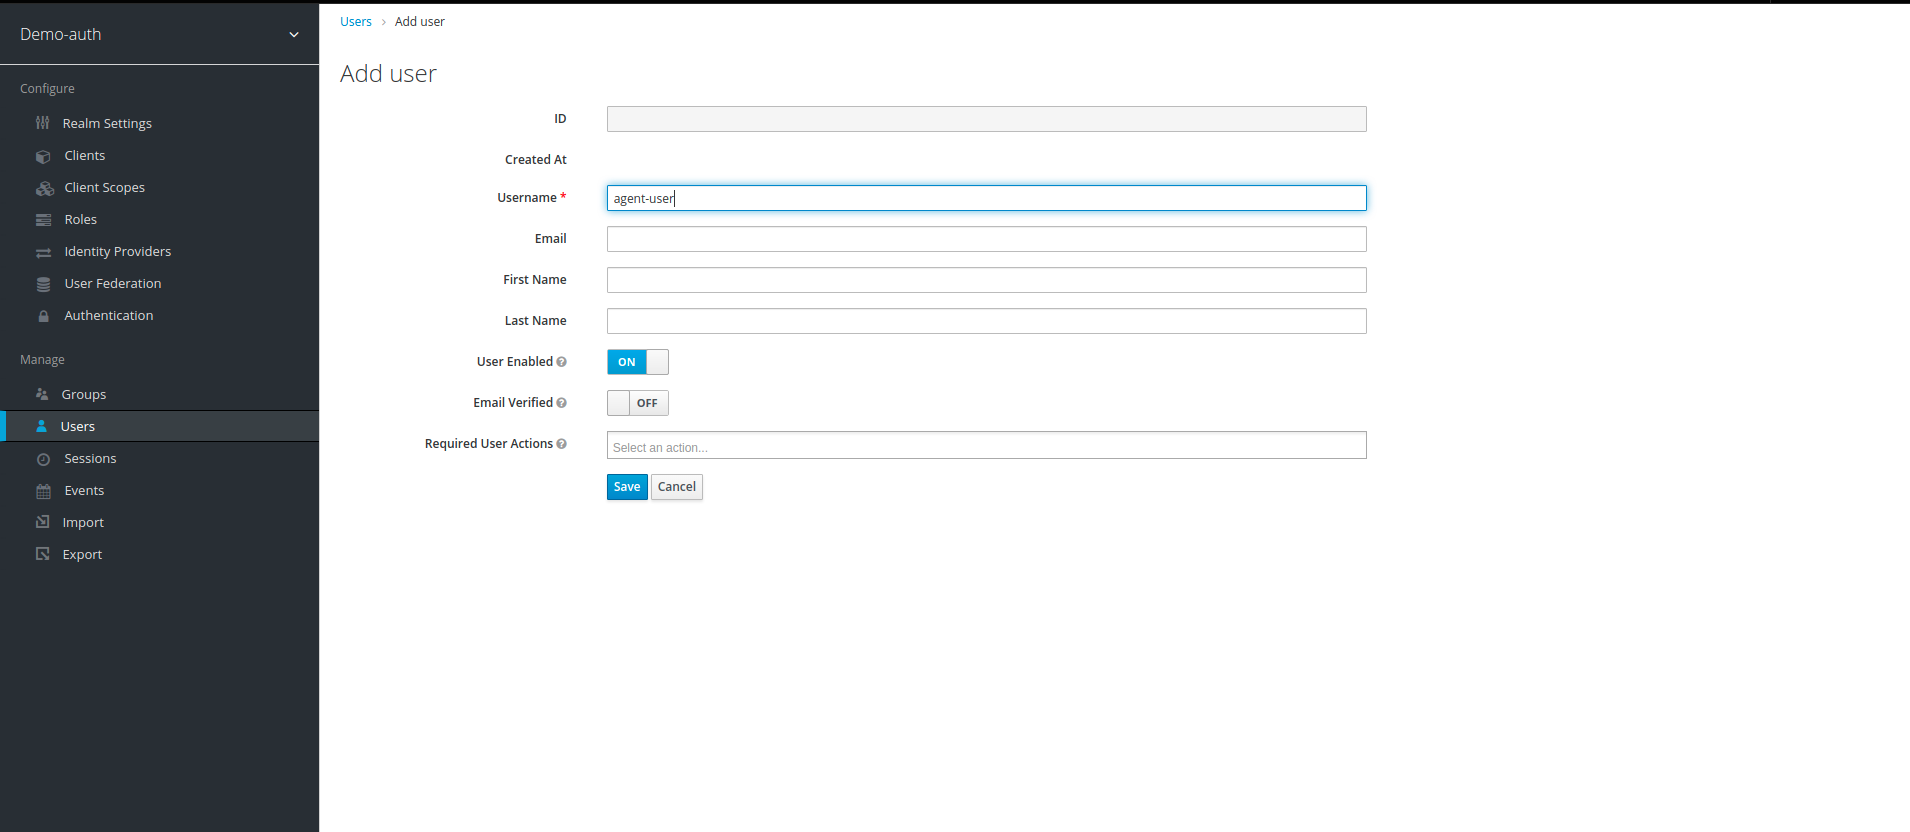Click the Authentication lock icon
Image resolution: width=1910 pixels, height=832 pixels.
coord(43,316)
